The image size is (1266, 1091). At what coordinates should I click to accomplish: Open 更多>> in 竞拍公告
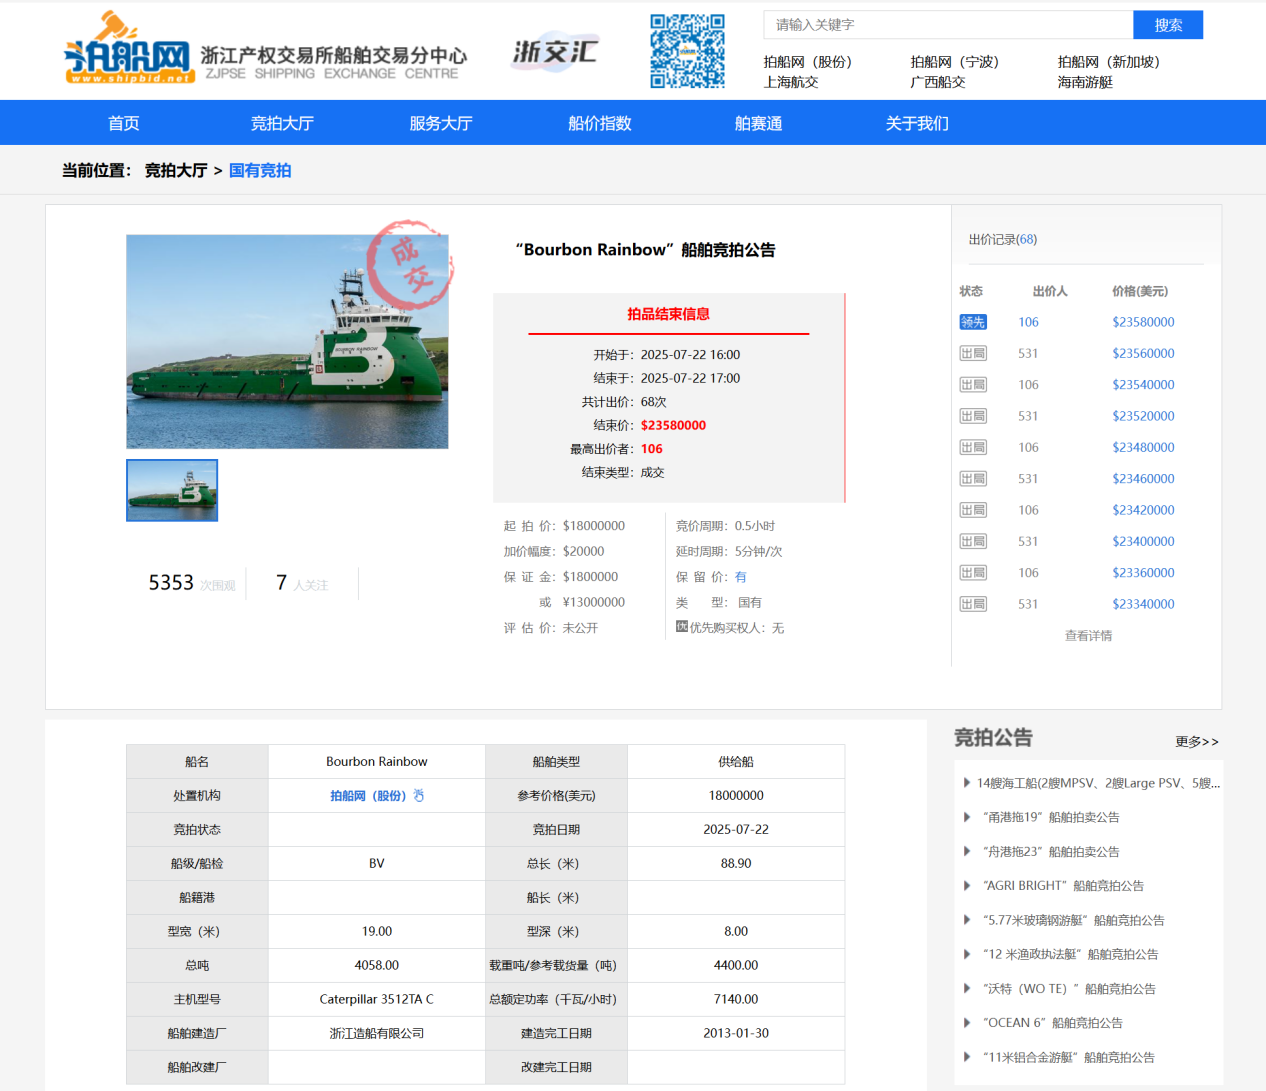pos(1197,742)
